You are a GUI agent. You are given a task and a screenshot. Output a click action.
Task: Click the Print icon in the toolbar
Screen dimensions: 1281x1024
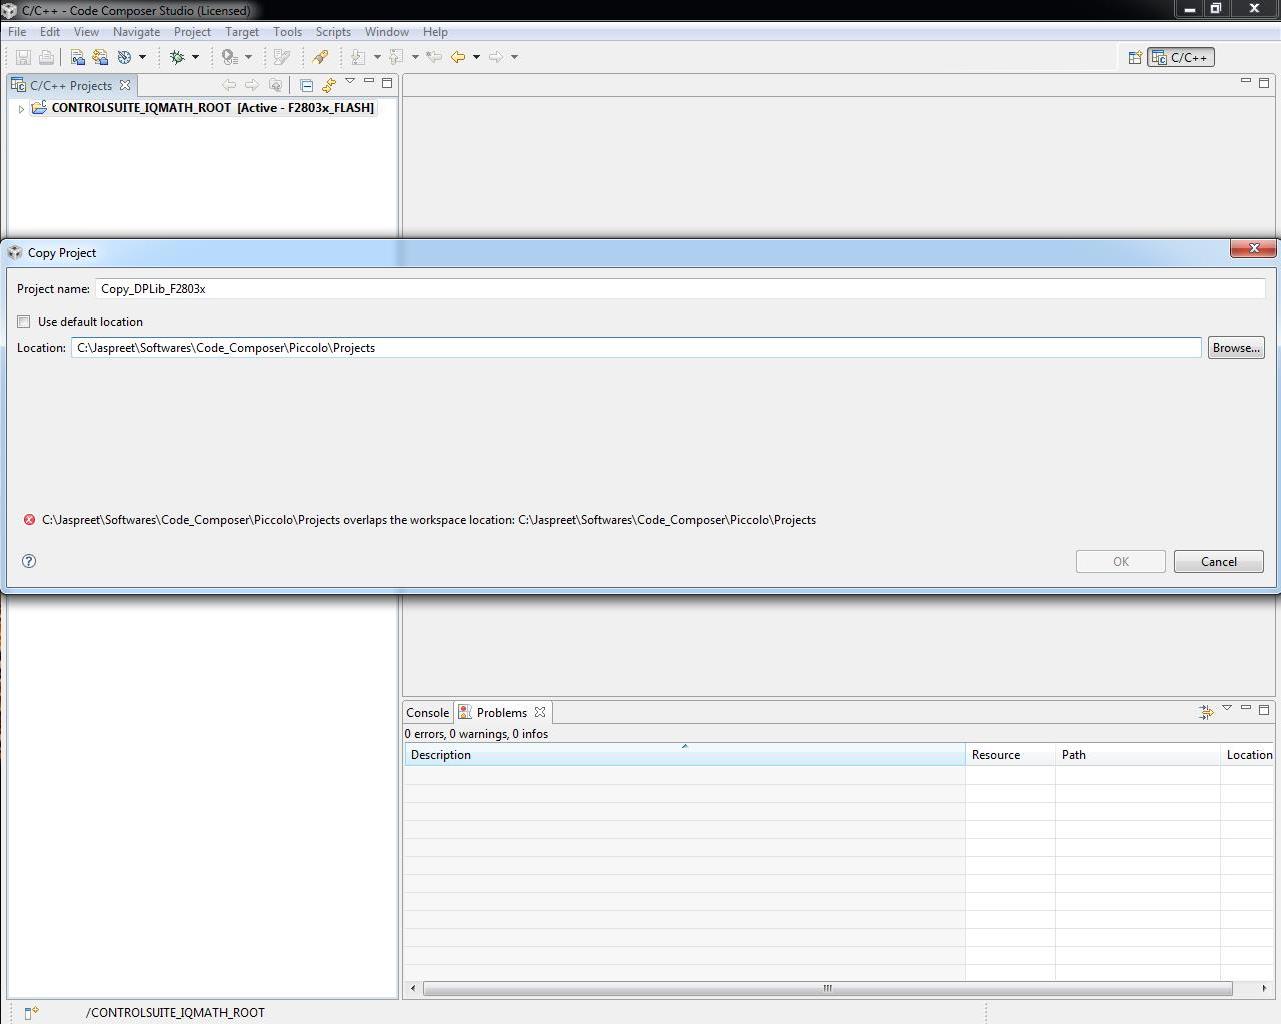(x=46, y=57)
